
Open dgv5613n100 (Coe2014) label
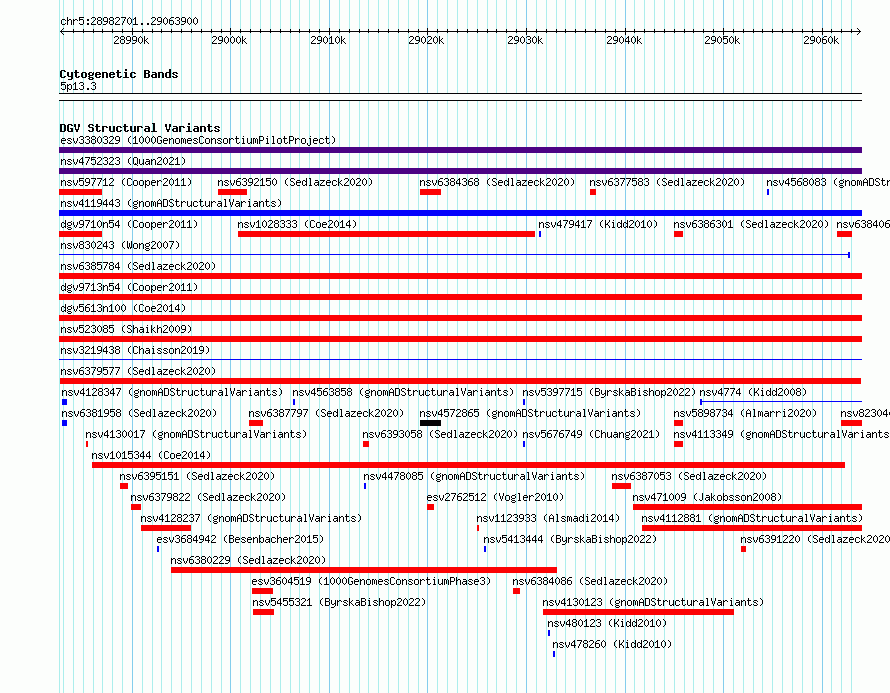[x=123, y=308]
